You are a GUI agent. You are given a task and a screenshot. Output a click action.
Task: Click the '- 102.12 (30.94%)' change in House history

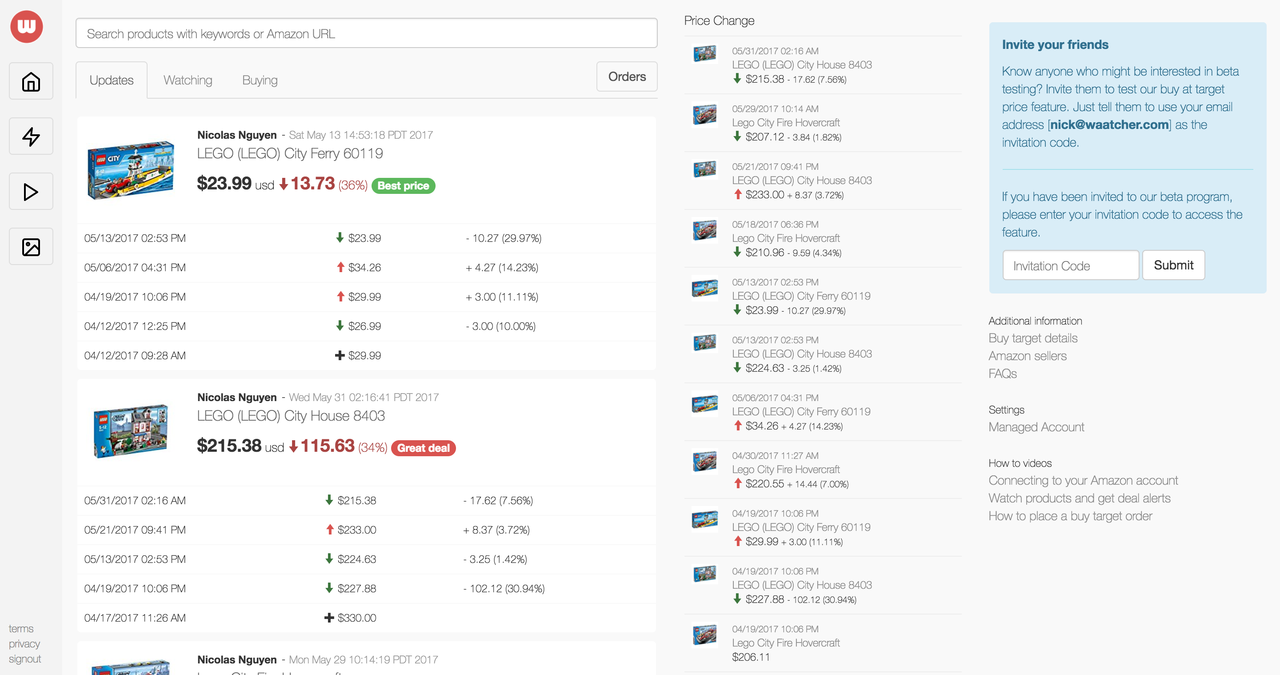pos(504,588)
